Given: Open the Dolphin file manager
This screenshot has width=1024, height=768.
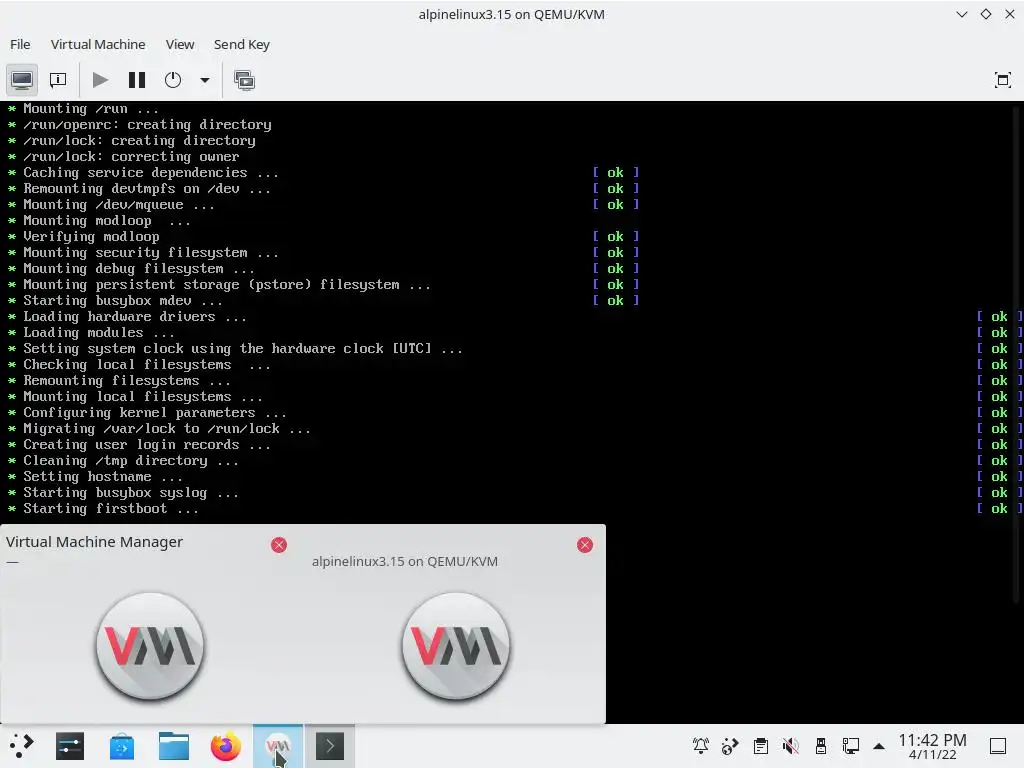Looking at the screenshot, I should click(x=174, y=746).
